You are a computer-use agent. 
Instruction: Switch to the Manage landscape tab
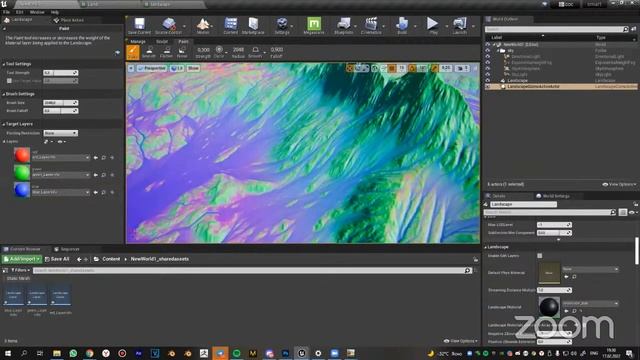click(x=138, y=42)
